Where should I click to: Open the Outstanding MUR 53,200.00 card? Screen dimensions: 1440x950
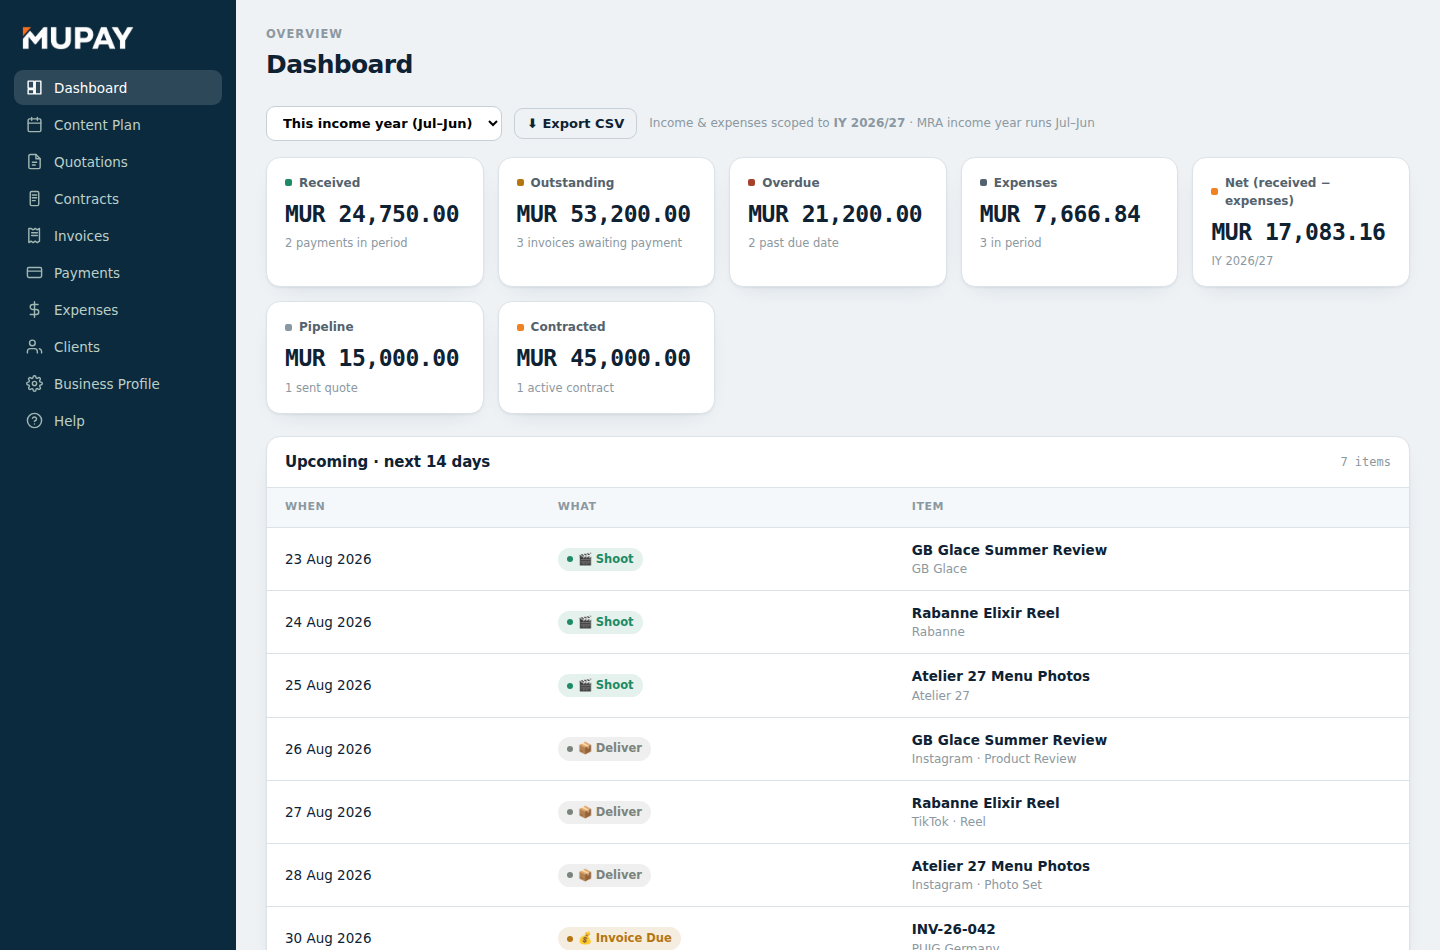606,222
